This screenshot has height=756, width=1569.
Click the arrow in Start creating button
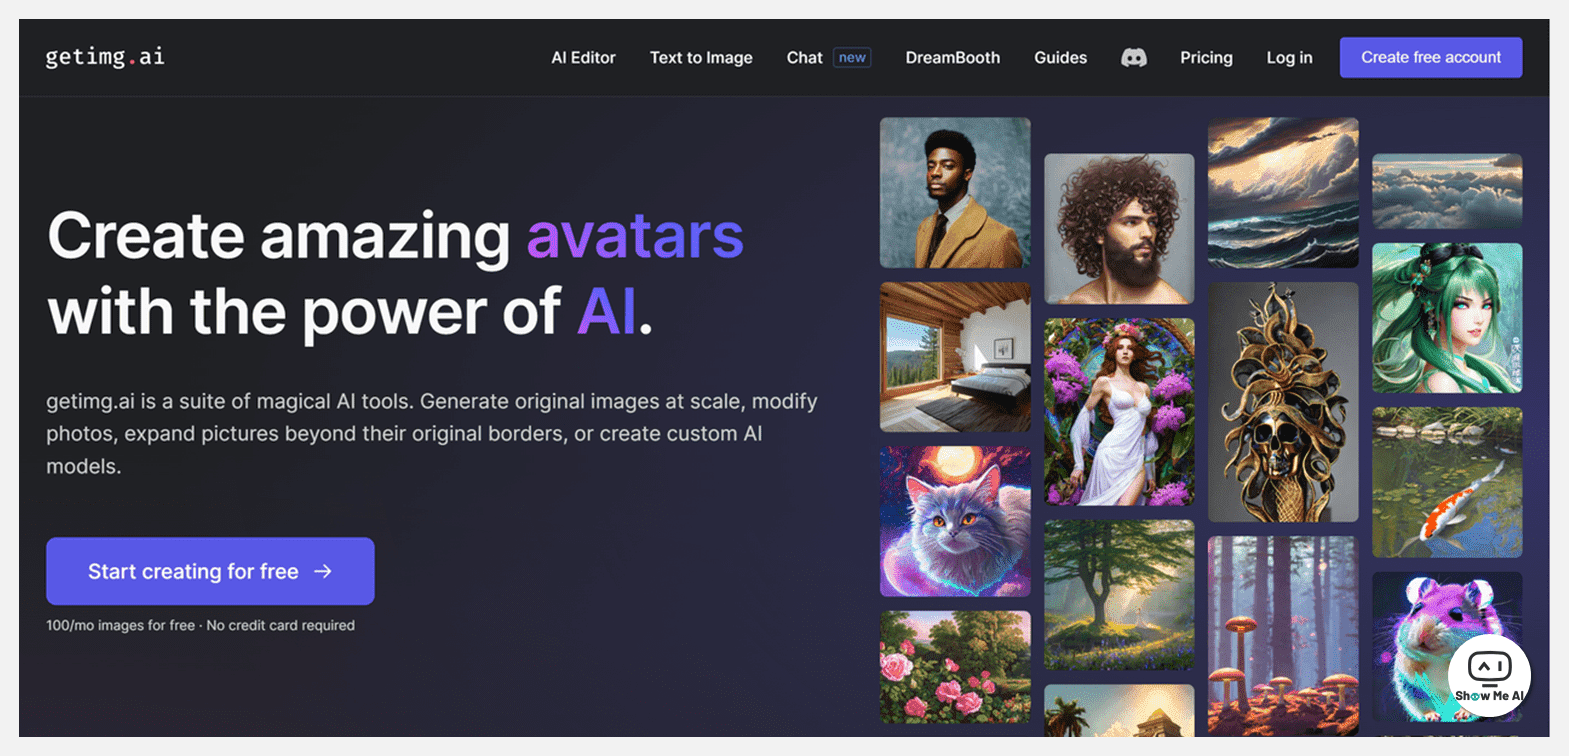pos(323,571)
